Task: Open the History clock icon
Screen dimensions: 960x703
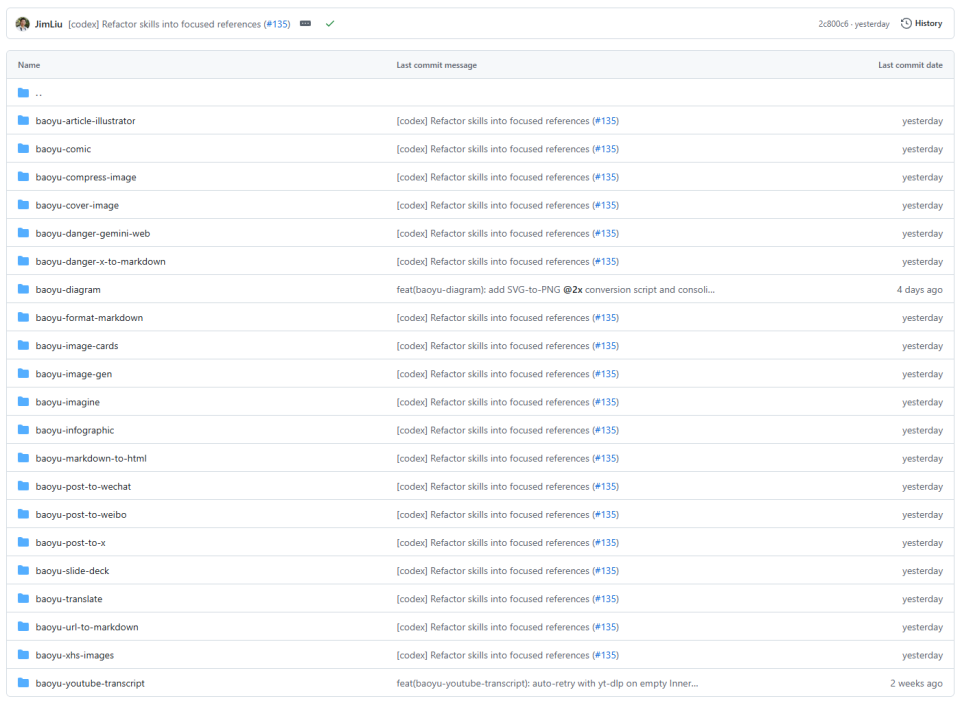Action: coord(906,23)
